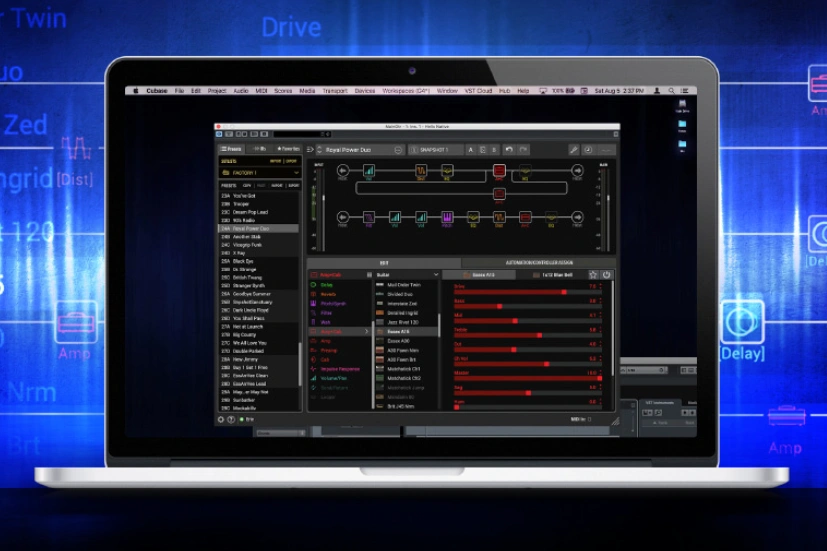Choose the 1x12 Blue Bell cab selector
This screenshot has height=551, width=827.
556,275
